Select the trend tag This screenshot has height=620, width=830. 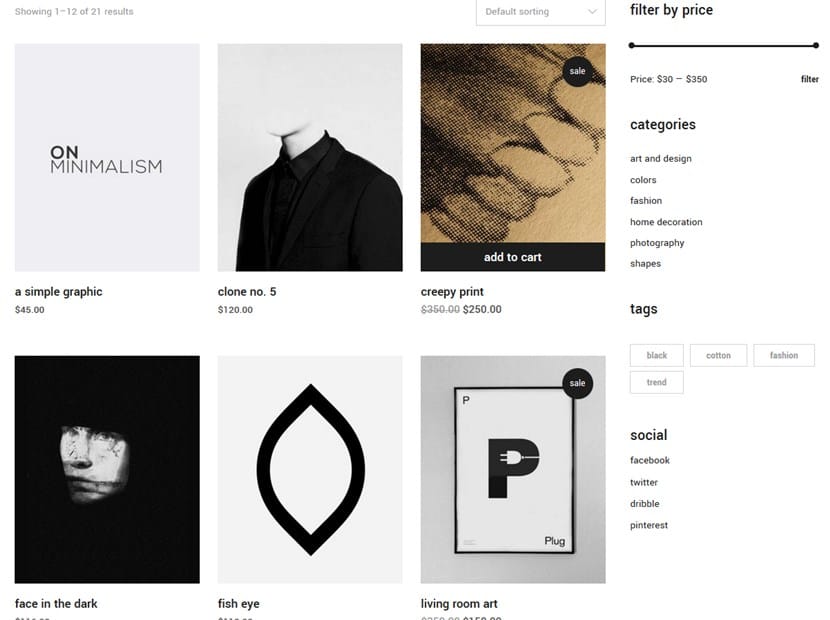click(x=656, y=382)
